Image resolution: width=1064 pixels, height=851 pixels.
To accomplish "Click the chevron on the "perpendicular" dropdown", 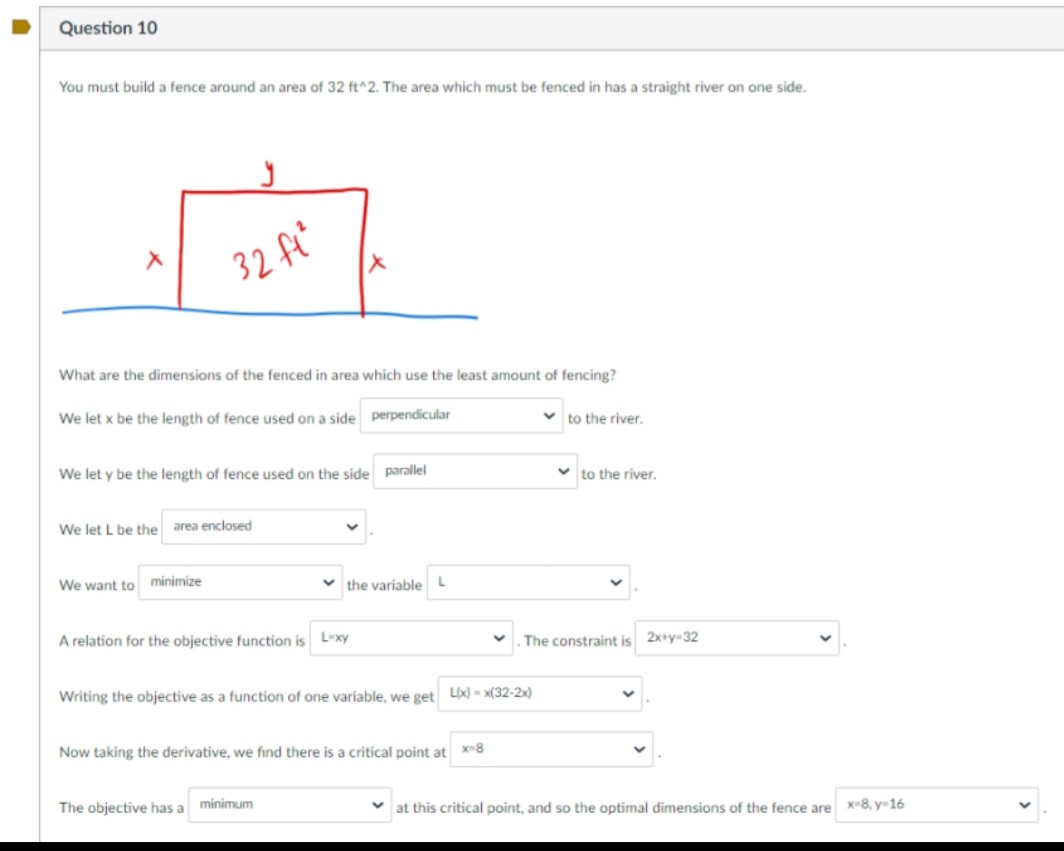I will pos(549,415).
